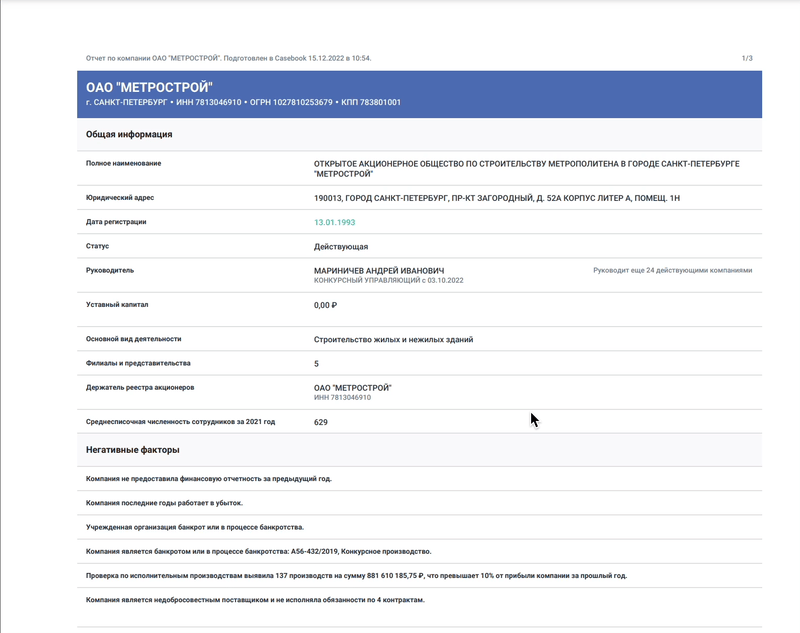Click the page indicator 1/3
The height and width of the screenshot is (633, 800).
(x=747, y=58)
